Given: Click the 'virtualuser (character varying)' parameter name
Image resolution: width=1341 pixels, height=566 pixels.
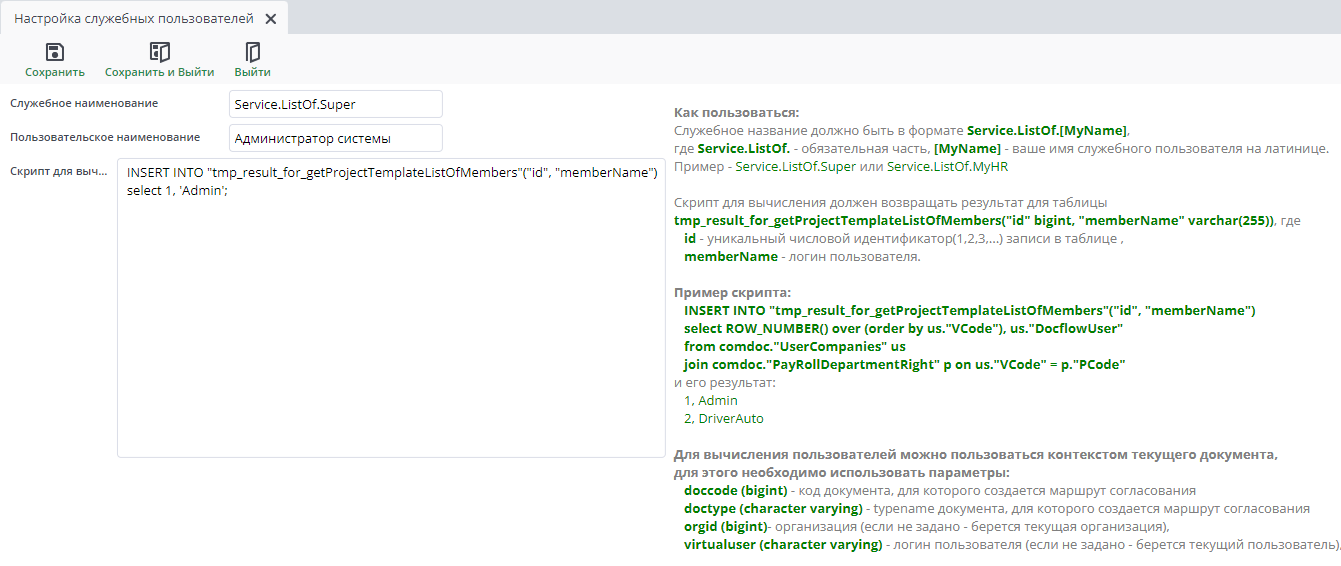Looking at the screenshot, I should 783,545.
